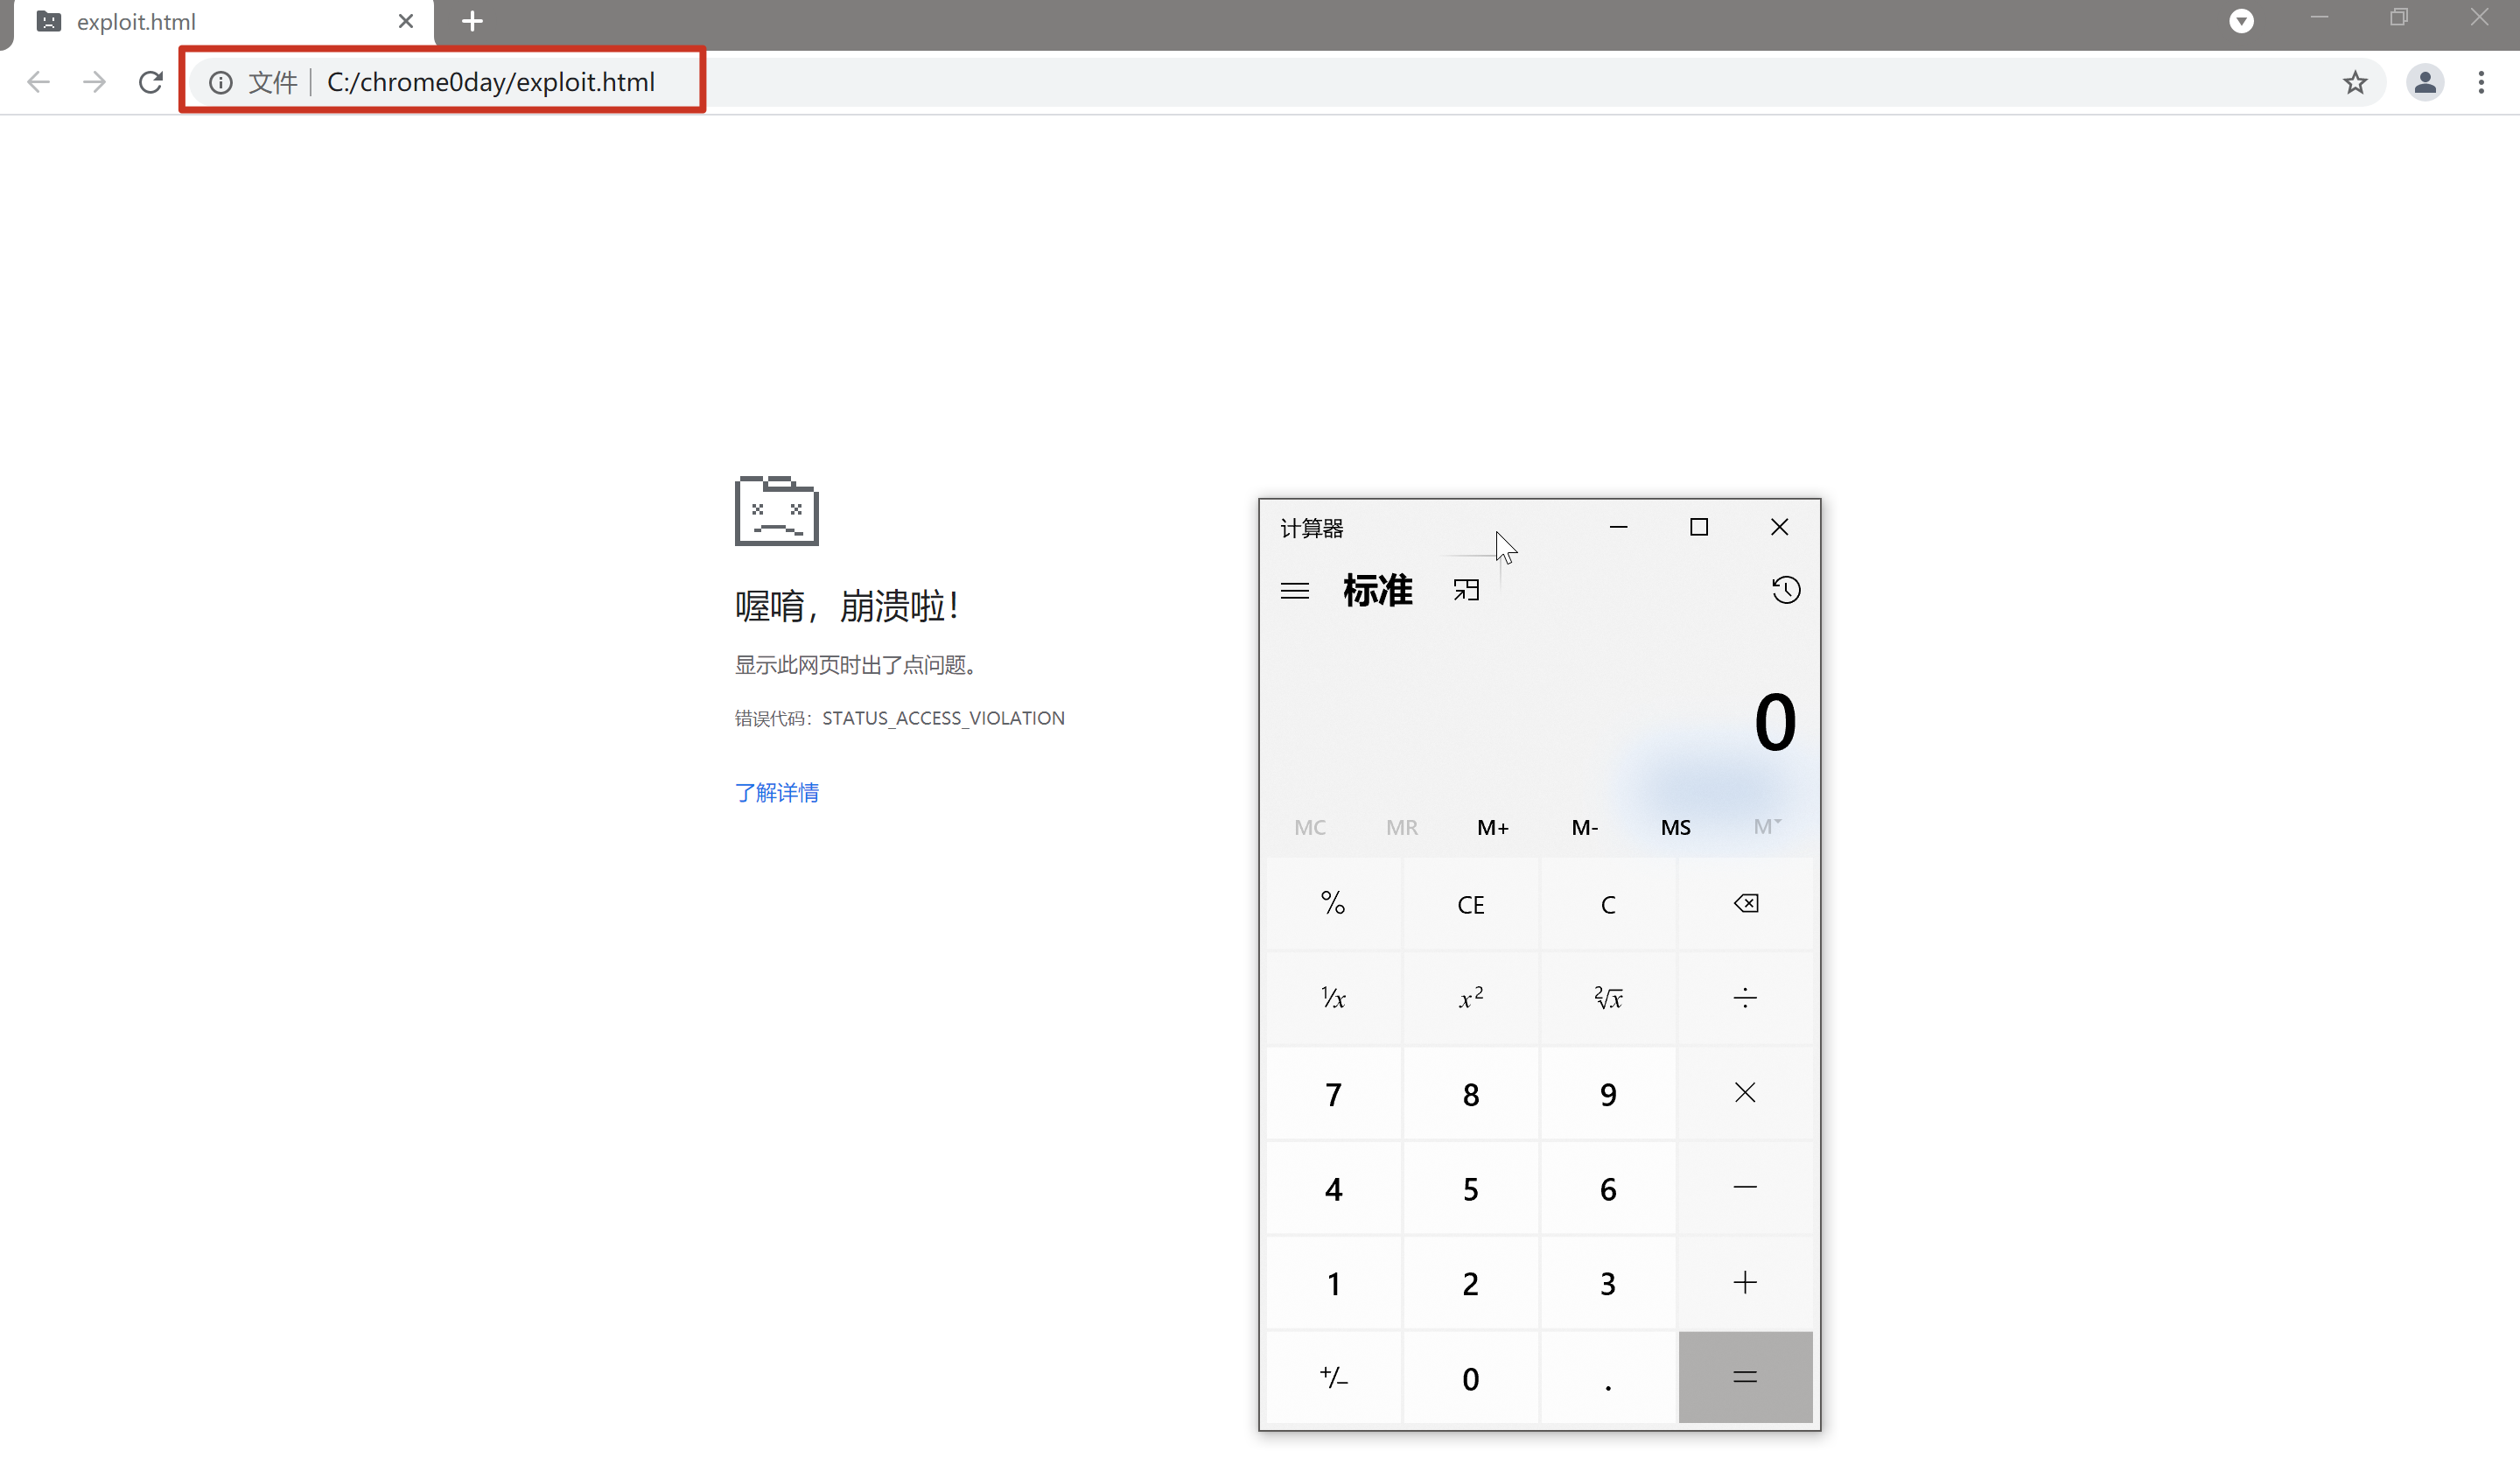The height and width of the screenshot is (1472, 2520).
Task: Click the keep-on-top icon beside 标准
Action: (x=1466, y=591)
